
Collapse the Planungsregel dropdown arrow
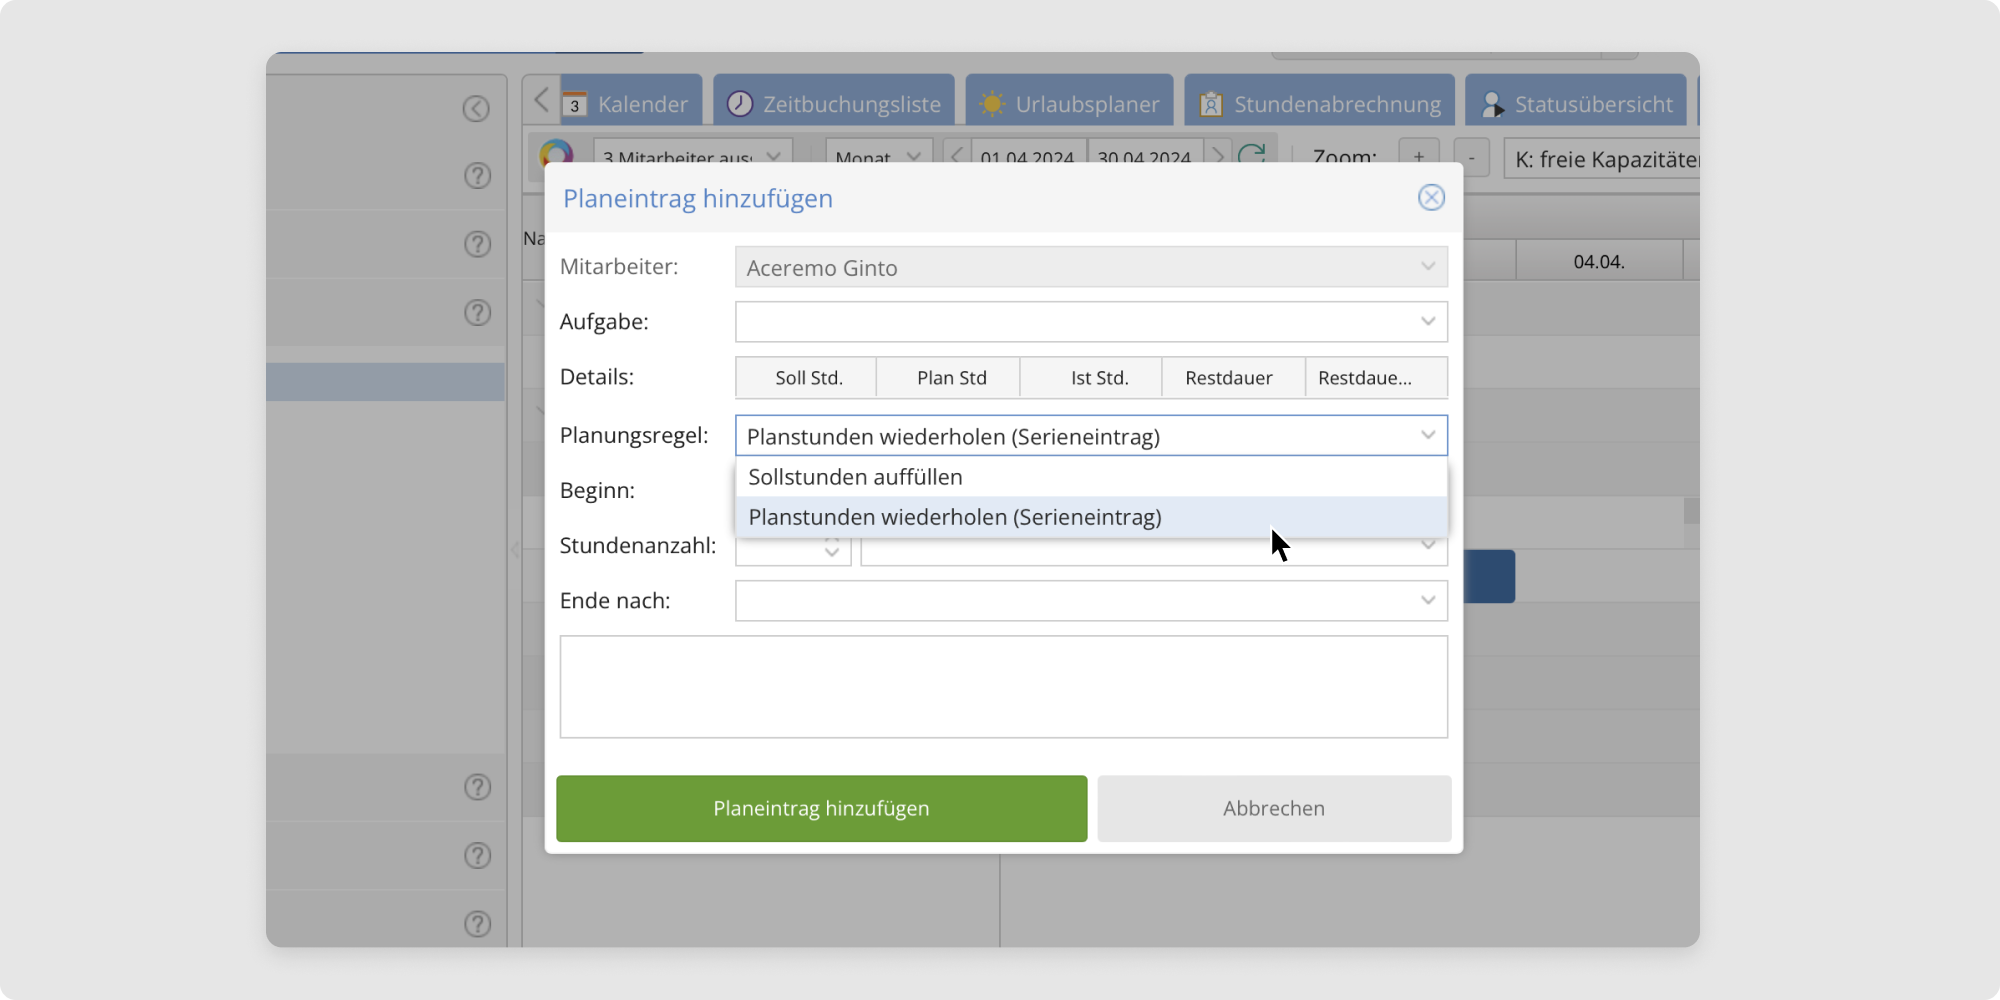pos(1427,436)
